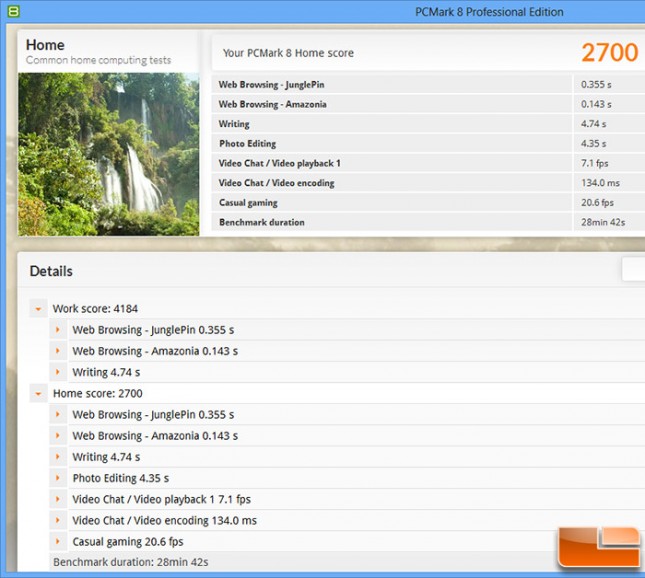Click the 4.35 s value cell

[609, 144]
